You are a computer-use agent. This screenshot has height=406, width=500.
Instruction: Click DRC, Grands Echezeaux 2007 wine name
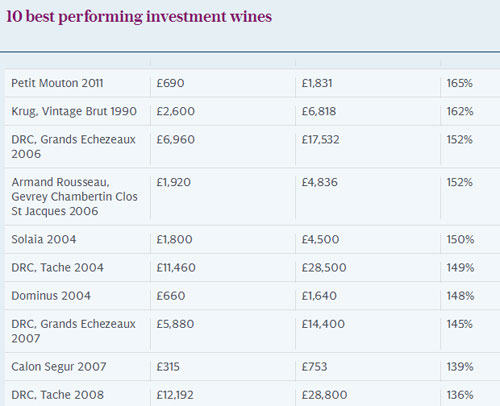point(73,331)
